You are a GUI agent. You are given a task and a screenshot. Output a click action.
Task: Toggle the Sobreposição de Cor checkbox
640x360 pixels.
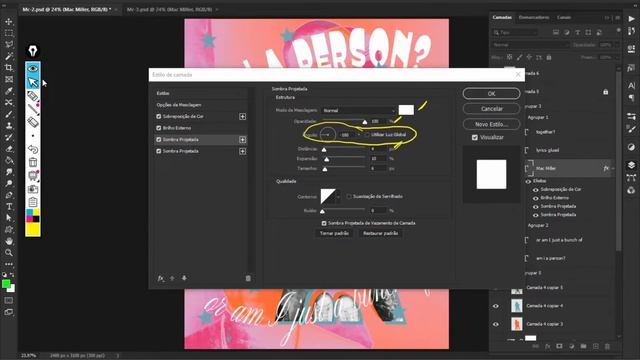pyautogui.click(x=159, y=116)
